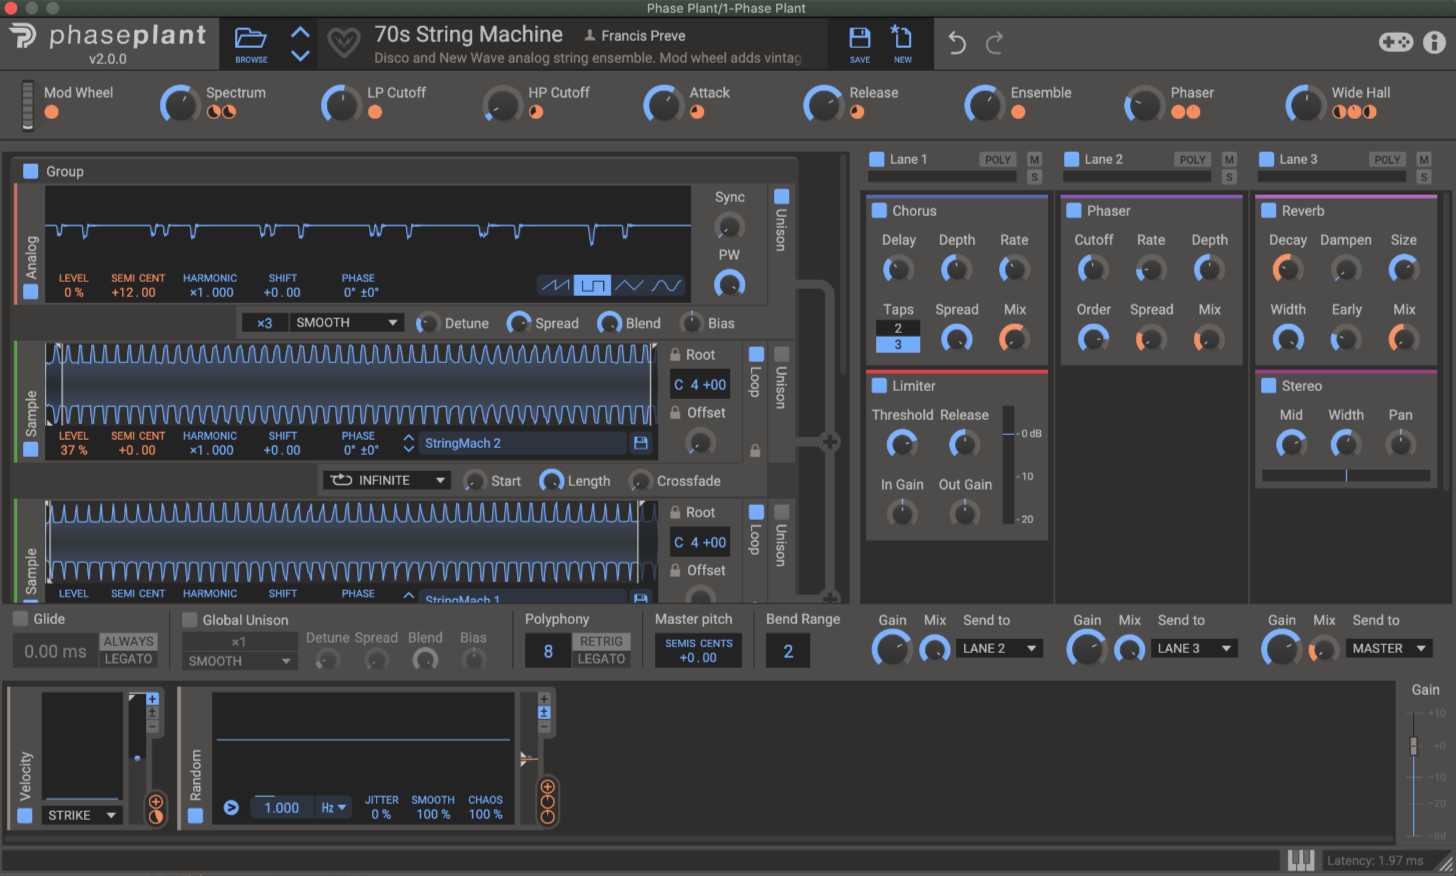The width and height of the screenshot is (1456, 876).
Task: Click the Offset lock icon of StringMach 2 sampler
Action: [676, 413]
